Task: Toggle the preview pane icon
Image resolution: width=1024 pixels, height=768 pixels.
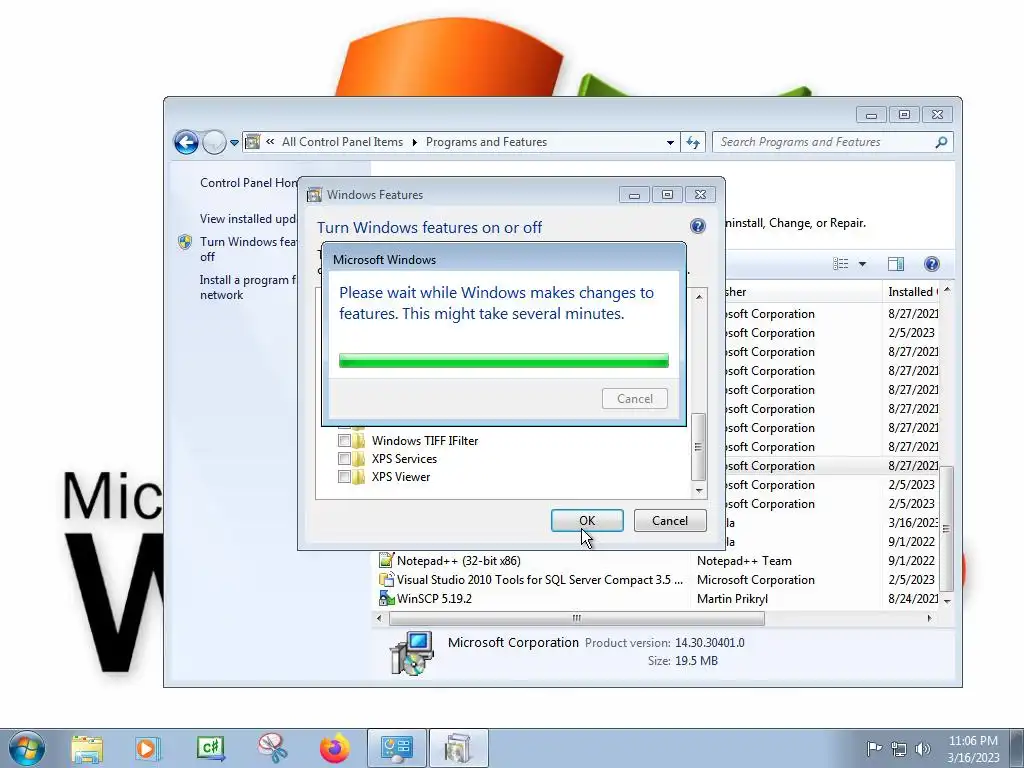Action: [896, 264]
